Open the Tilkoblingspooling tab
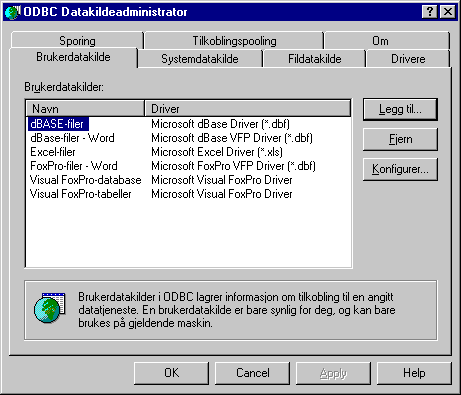 pos(234,41)
